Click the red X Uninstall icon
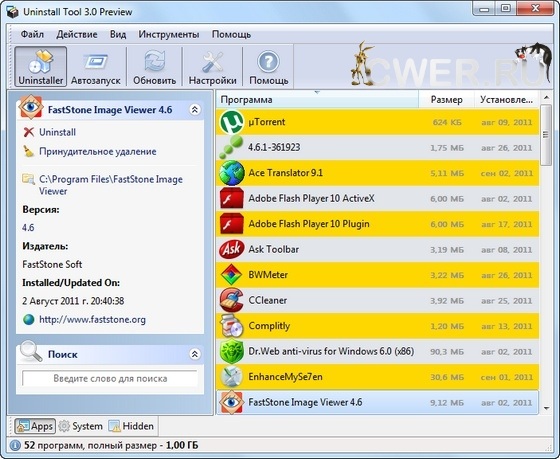 point(29,132)
